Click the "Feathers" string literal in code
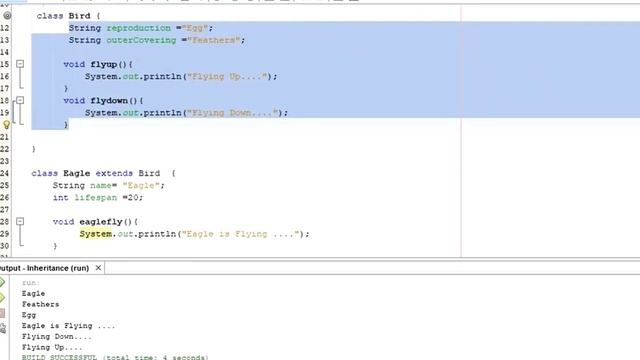Viewport: 640px width, 360px height. (x=214, y=40)
